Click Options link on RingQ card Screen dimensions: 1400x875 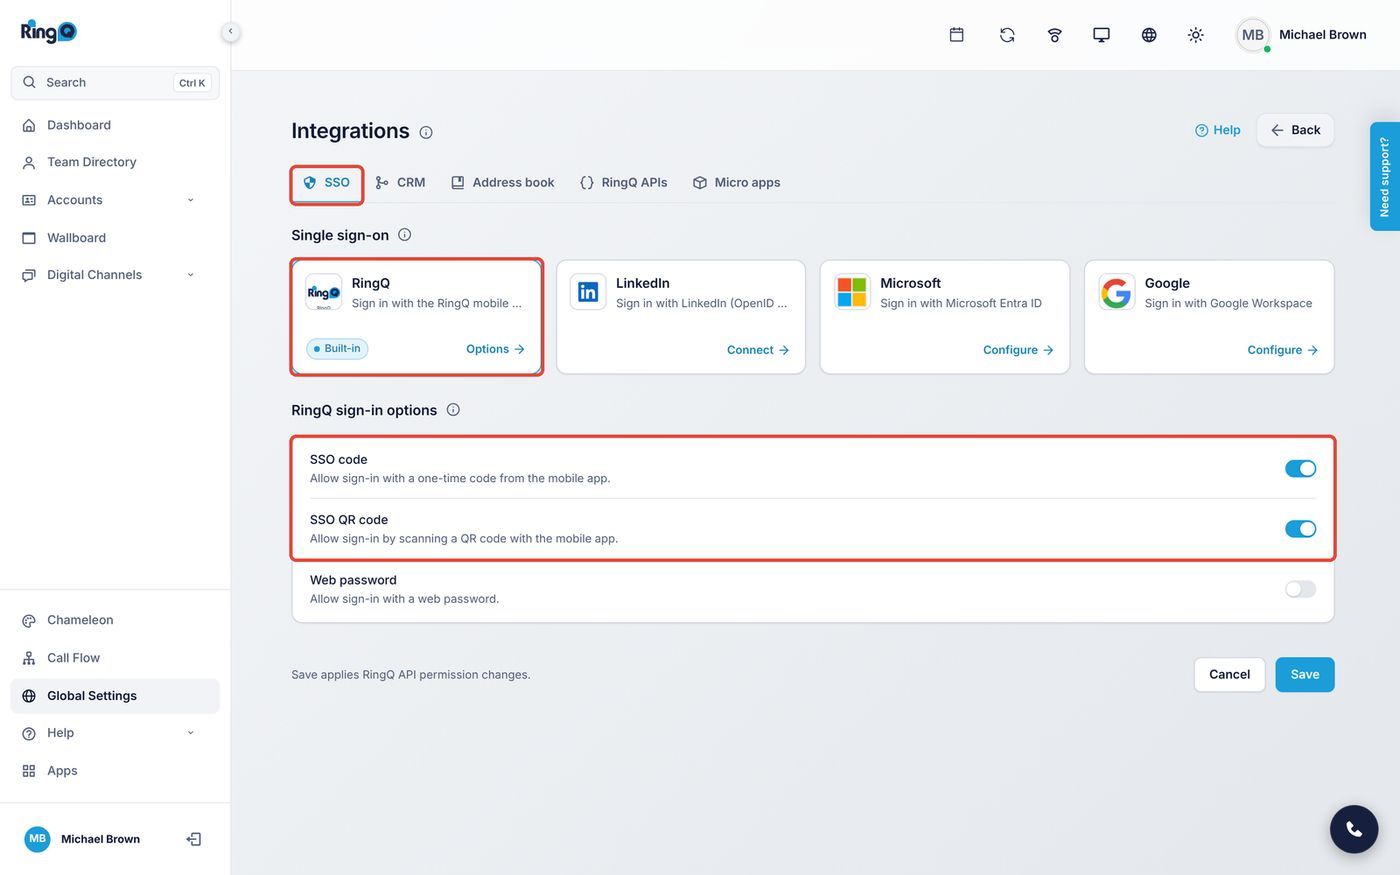click(x=496, y=349)
